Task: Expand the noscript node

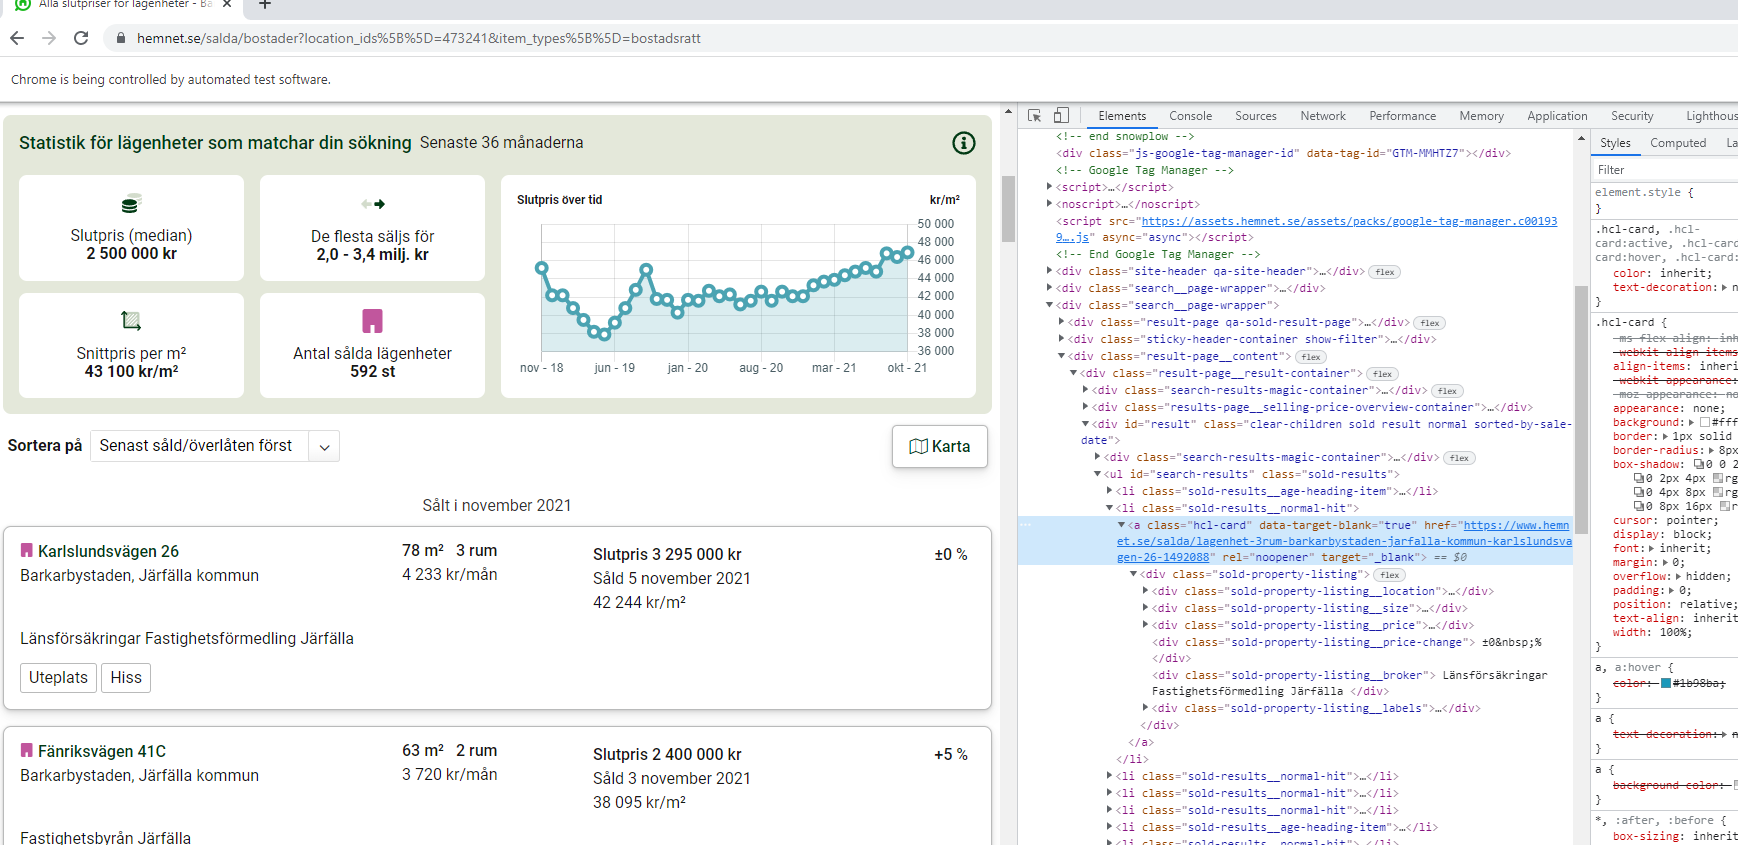Action: tap(1049, 204)
